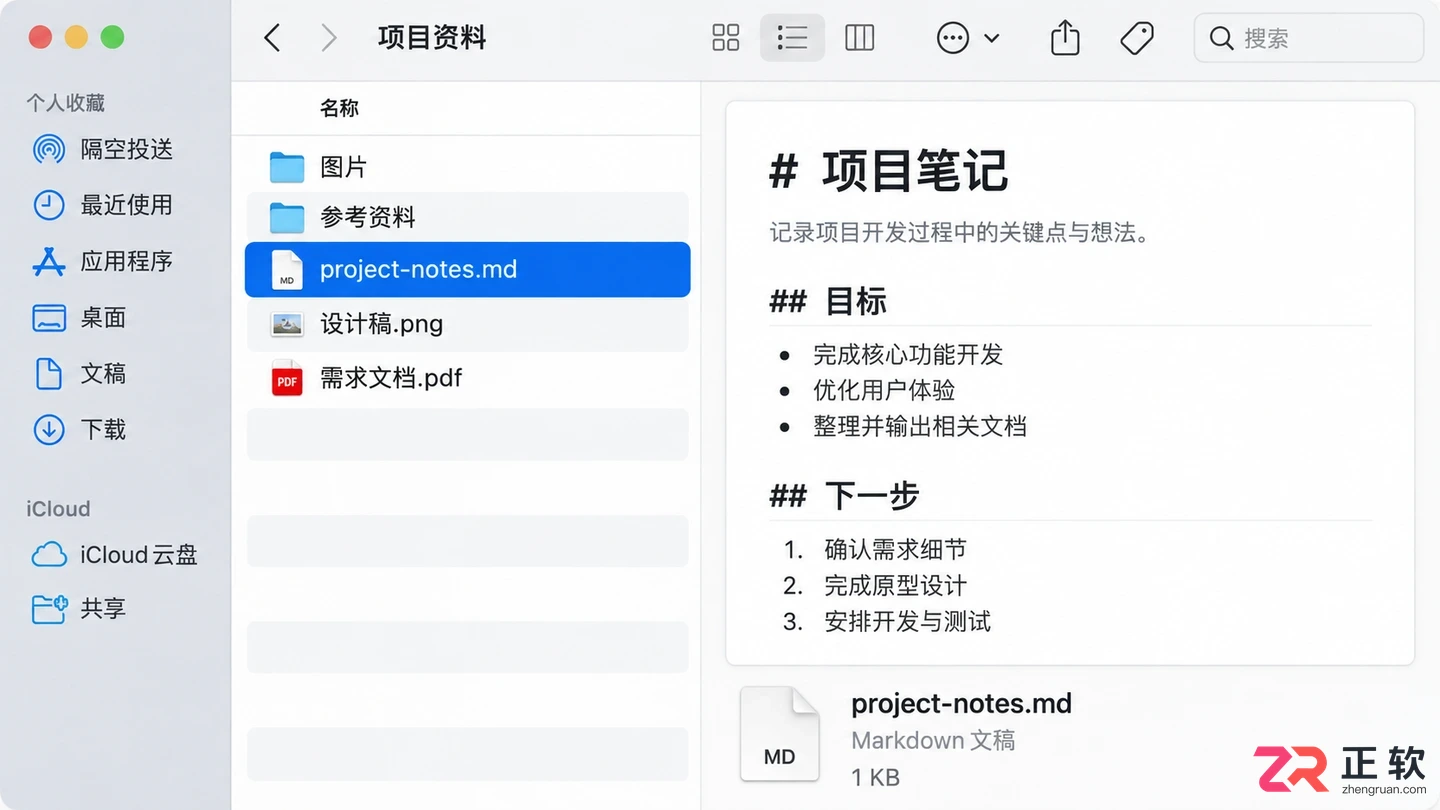Click the MD file icon in preview info
The height and width of the screenshot is (810, 1440).
[x=780, y=735]
